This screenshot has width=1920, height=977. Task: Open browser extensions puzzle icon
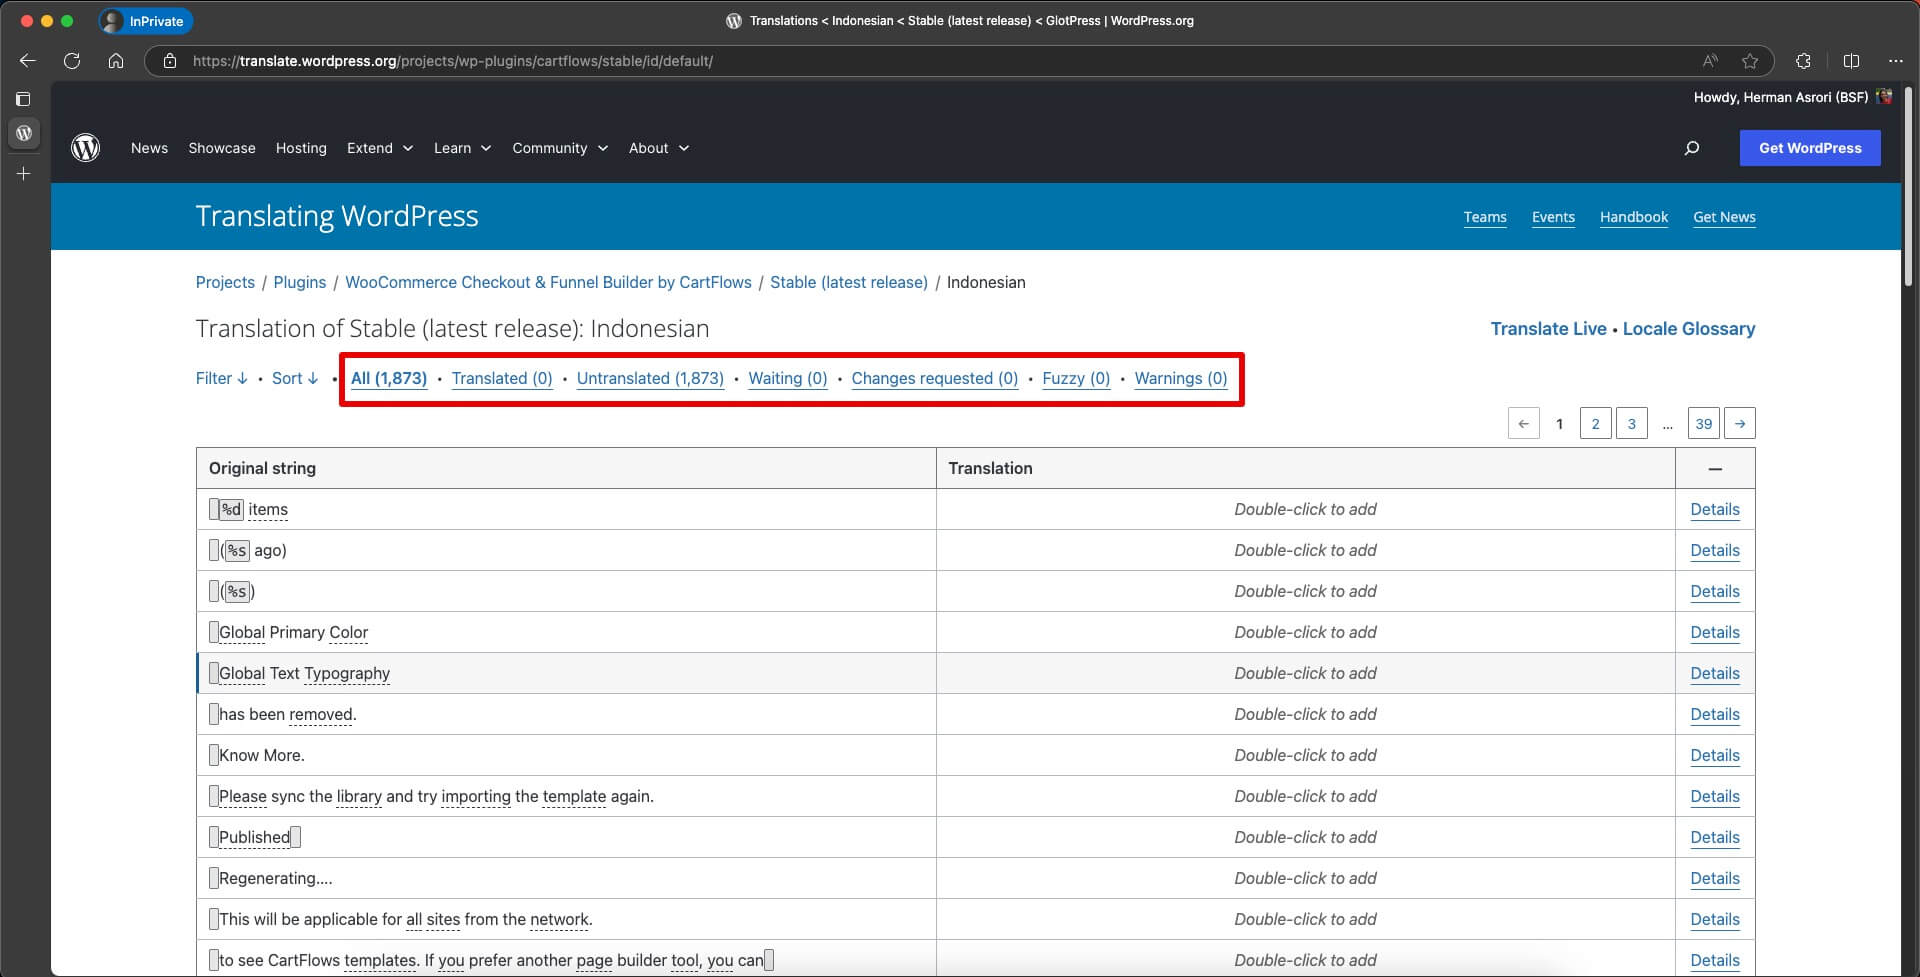coord(1803,61)
